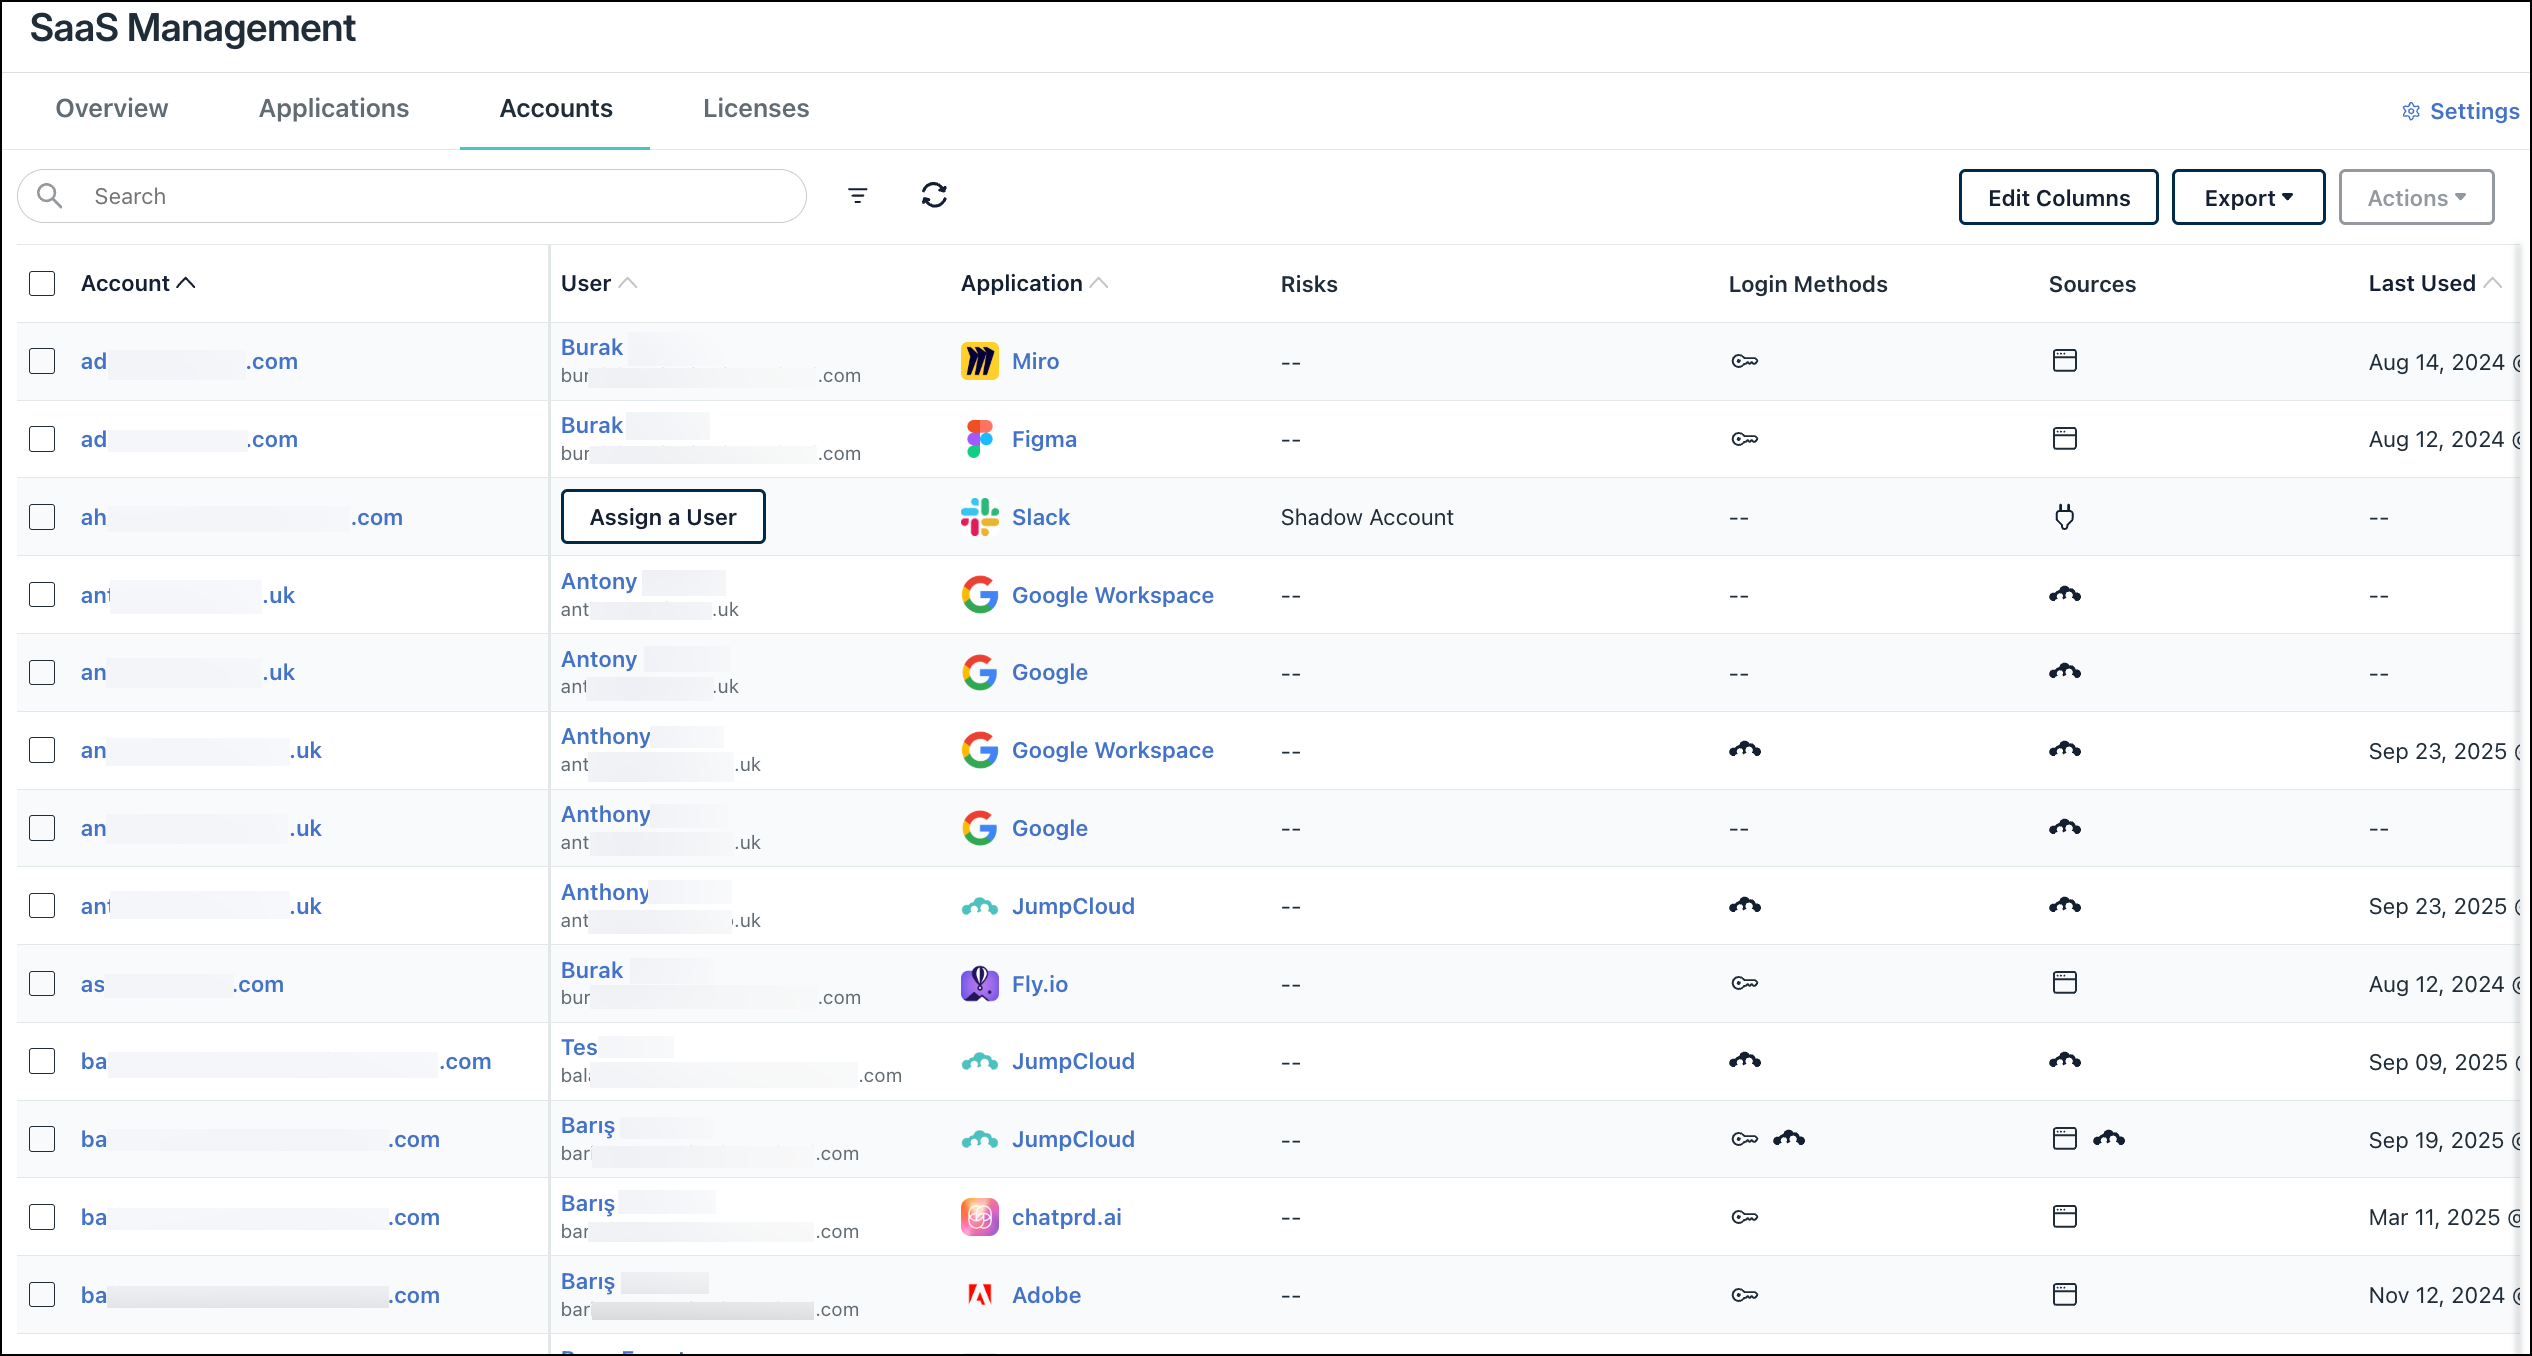Open the Export dropdown
The width and height of the screenshot is (2532, 1356).
coord(2247,198)
